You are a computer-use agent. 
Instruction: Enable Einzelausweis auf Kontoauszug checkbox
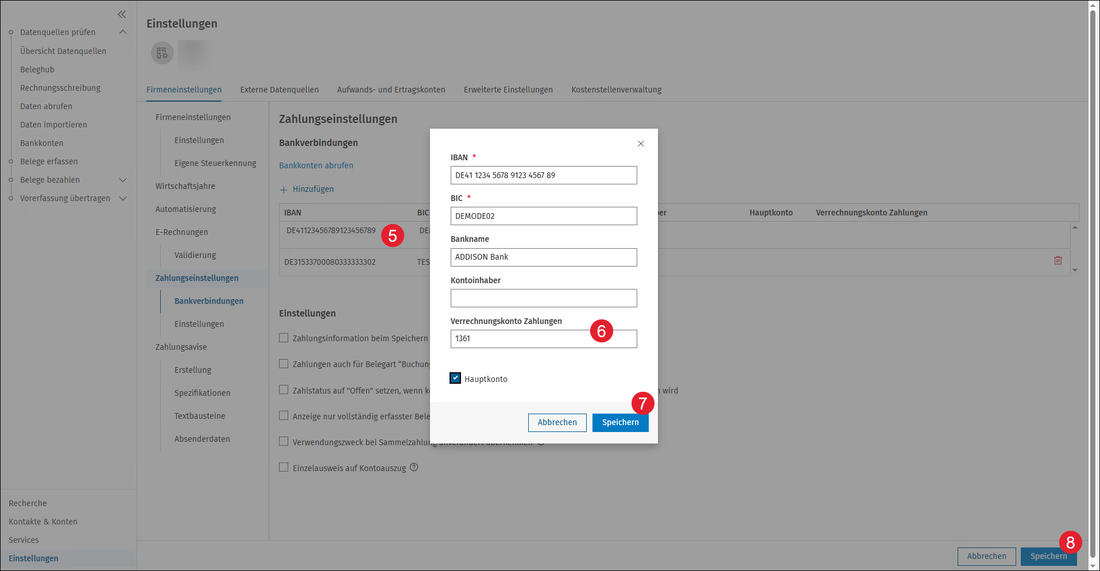[283, 467]
